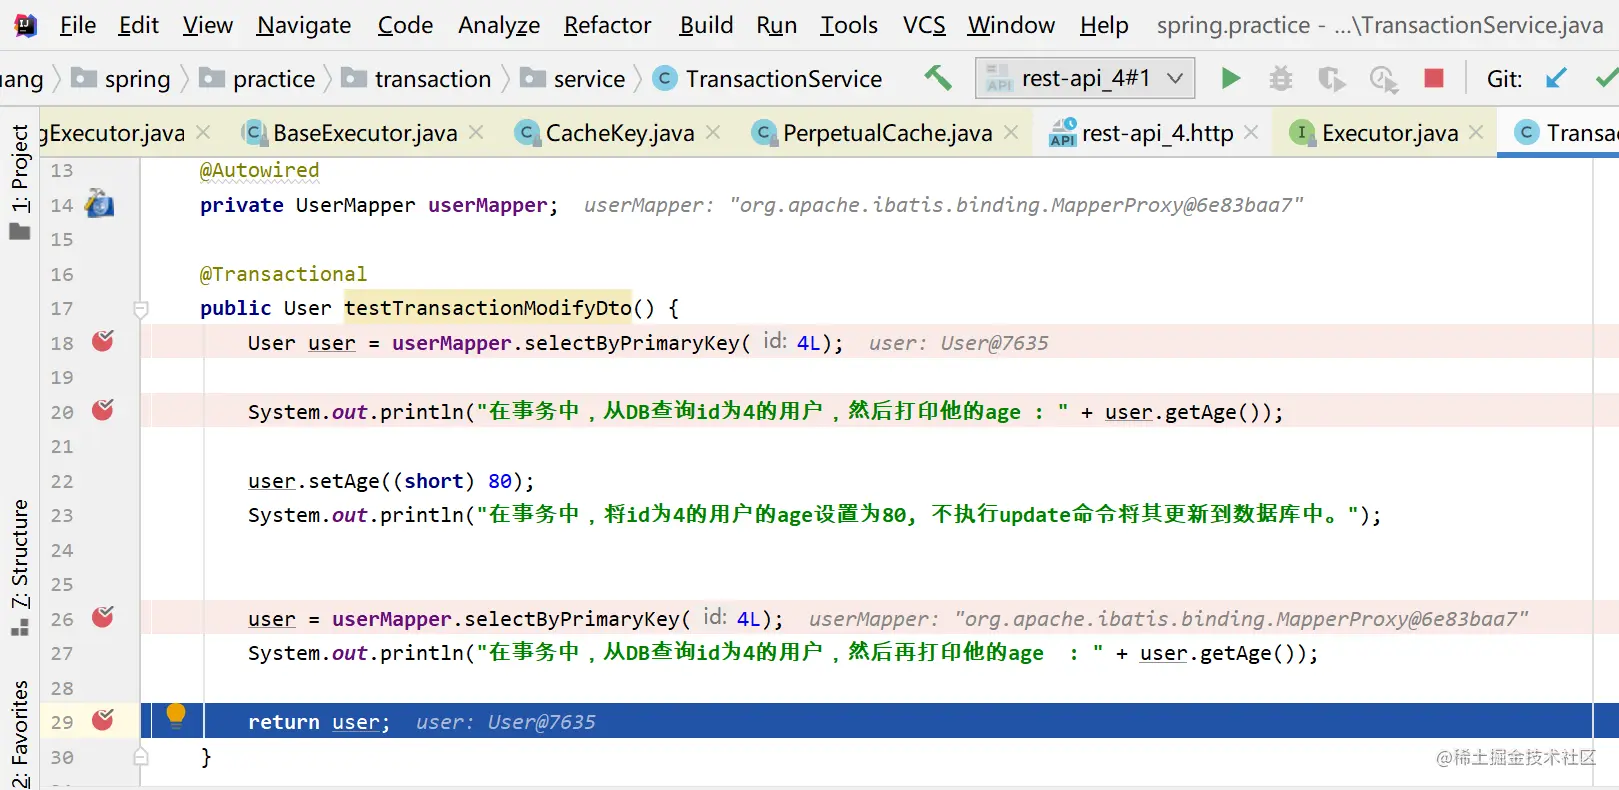Image resolution: width=1619 pixels, height=790 pixels.
Task: Open the Favorites tool window
Action: pyautogui.click(x=19, y=733)
